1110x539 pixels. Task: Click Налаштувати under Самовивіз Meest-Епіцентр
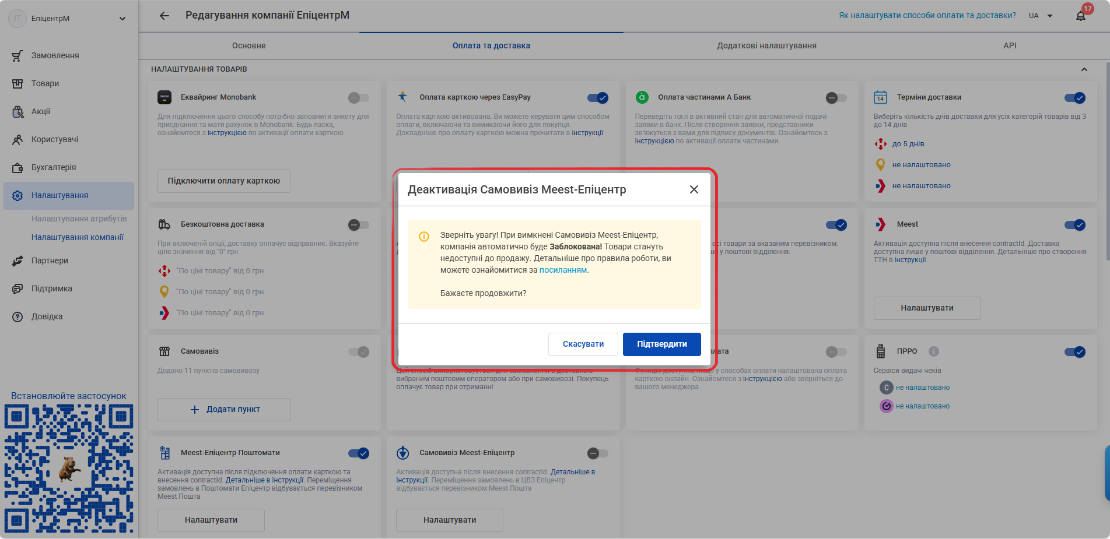(x=450, y=520)
